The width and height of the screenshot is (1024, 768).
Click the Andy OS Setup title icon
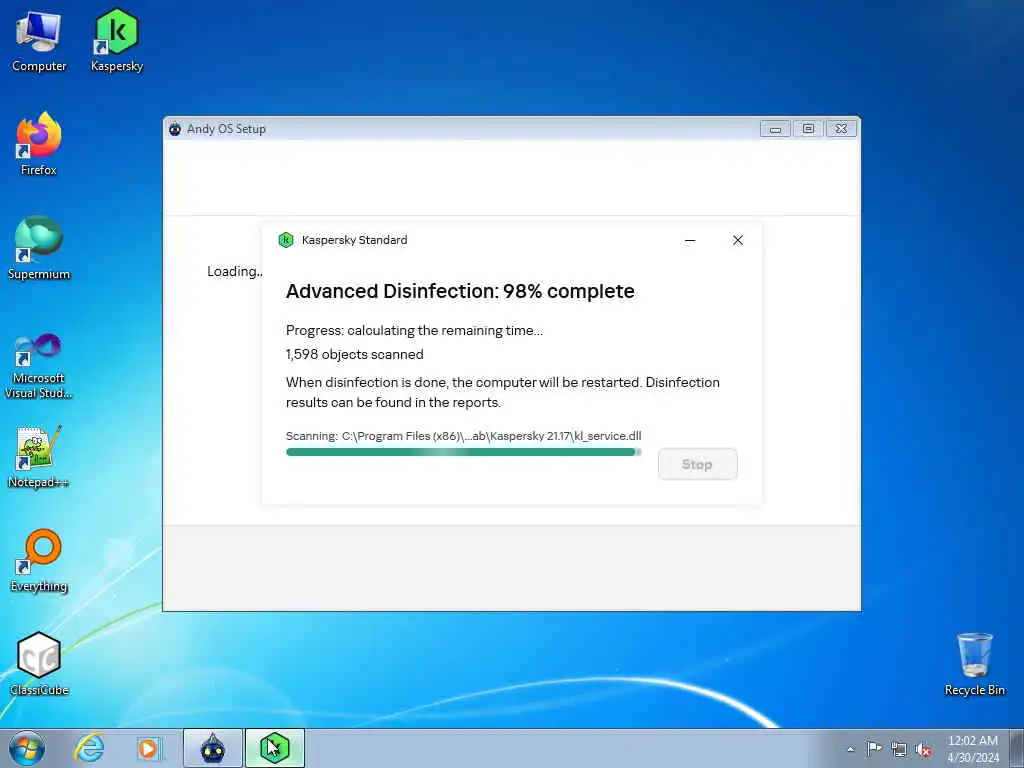(174, 129)
